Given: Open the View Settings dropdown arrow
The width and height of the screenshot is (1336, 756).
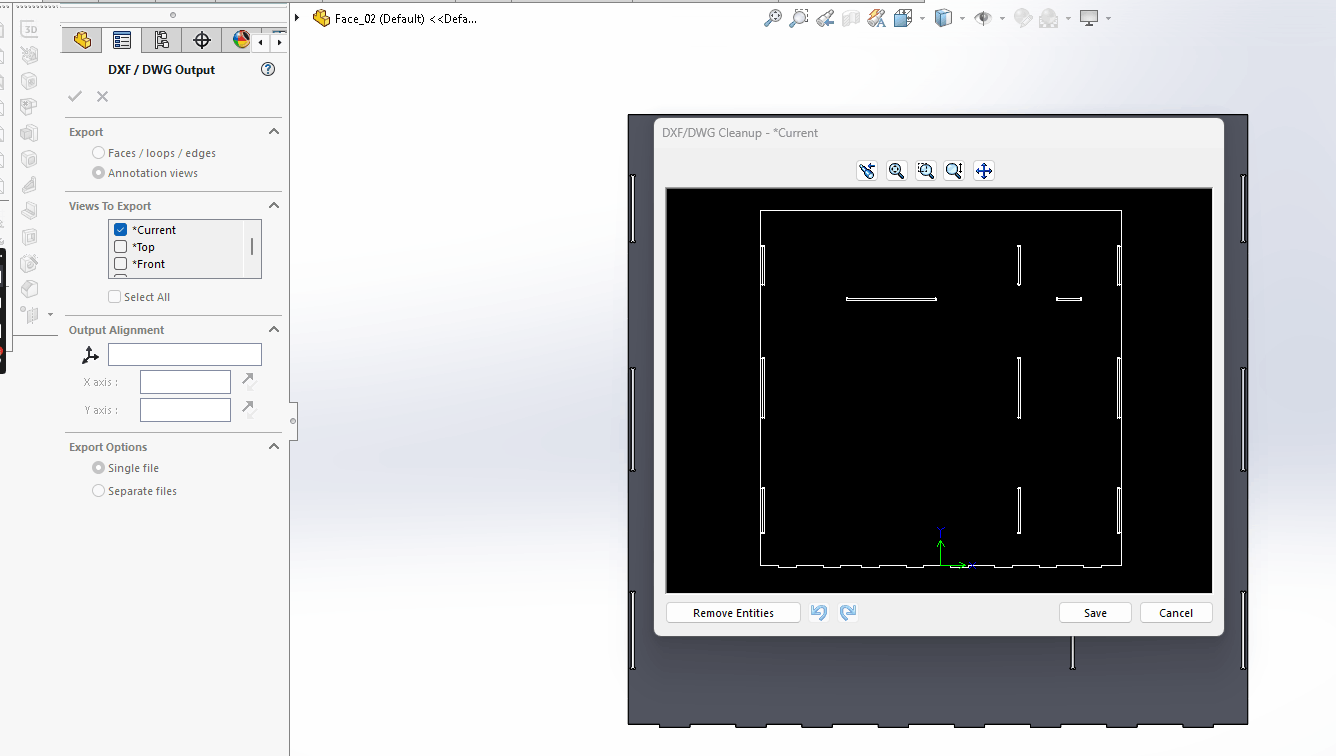Looking at the screenshot, I should pyautogui.click(x=1108, y=18).
